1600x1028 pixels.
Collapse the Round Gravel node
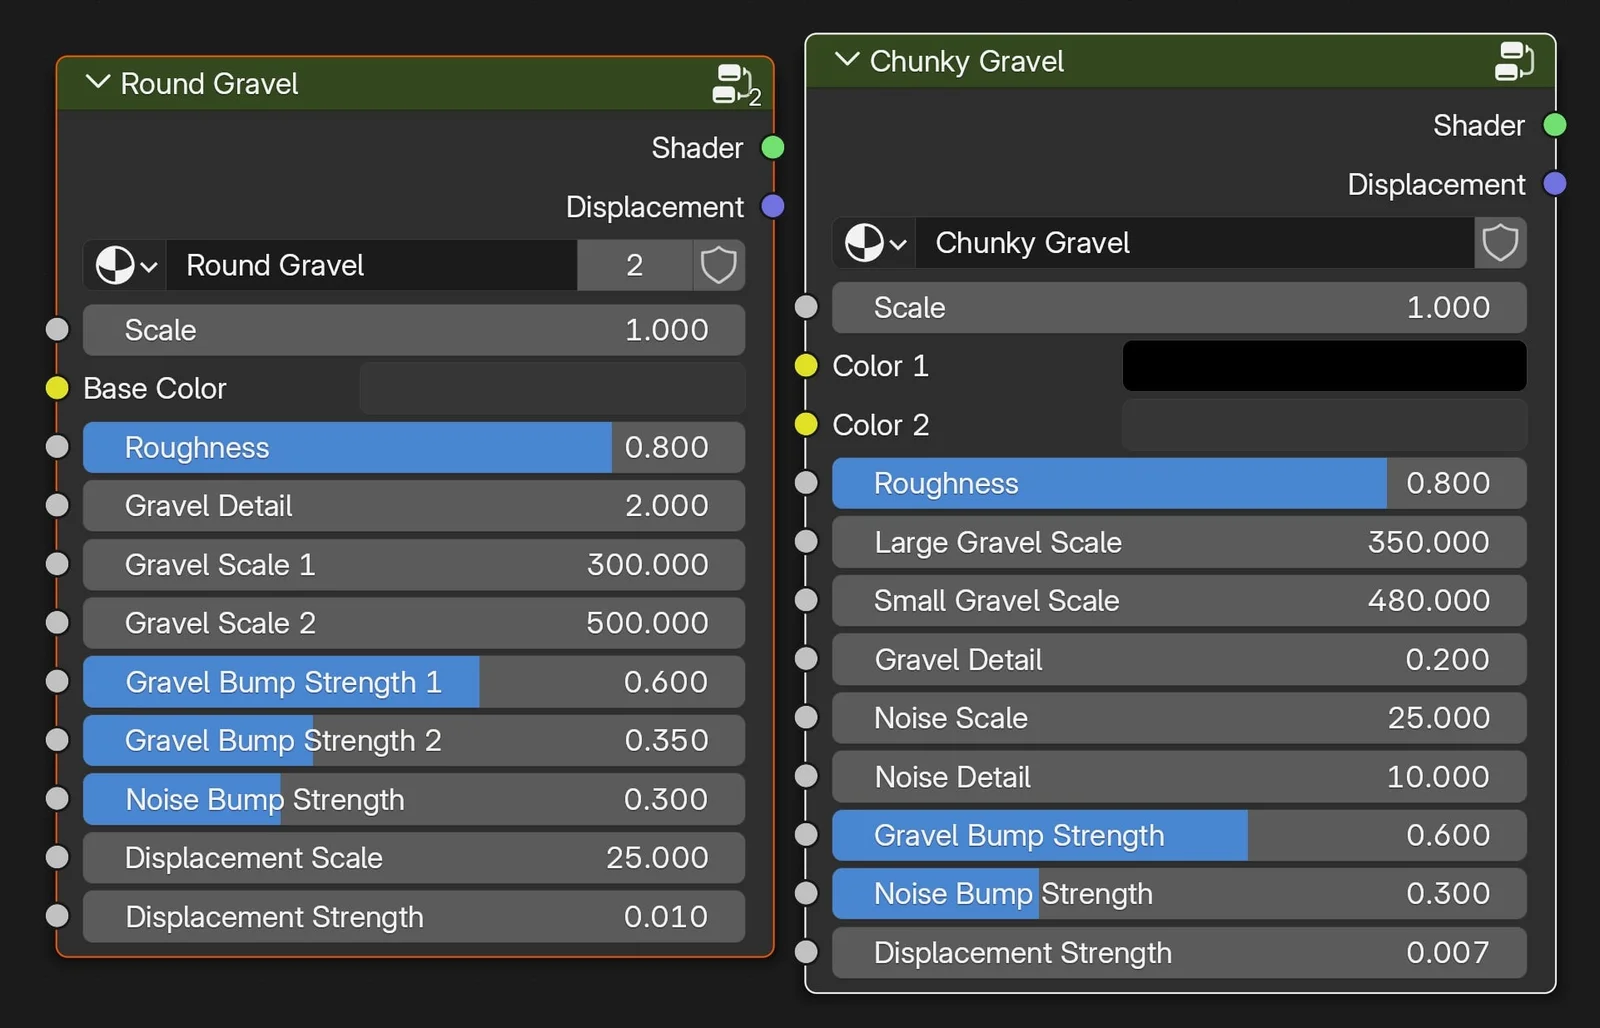tap(97, 83)
